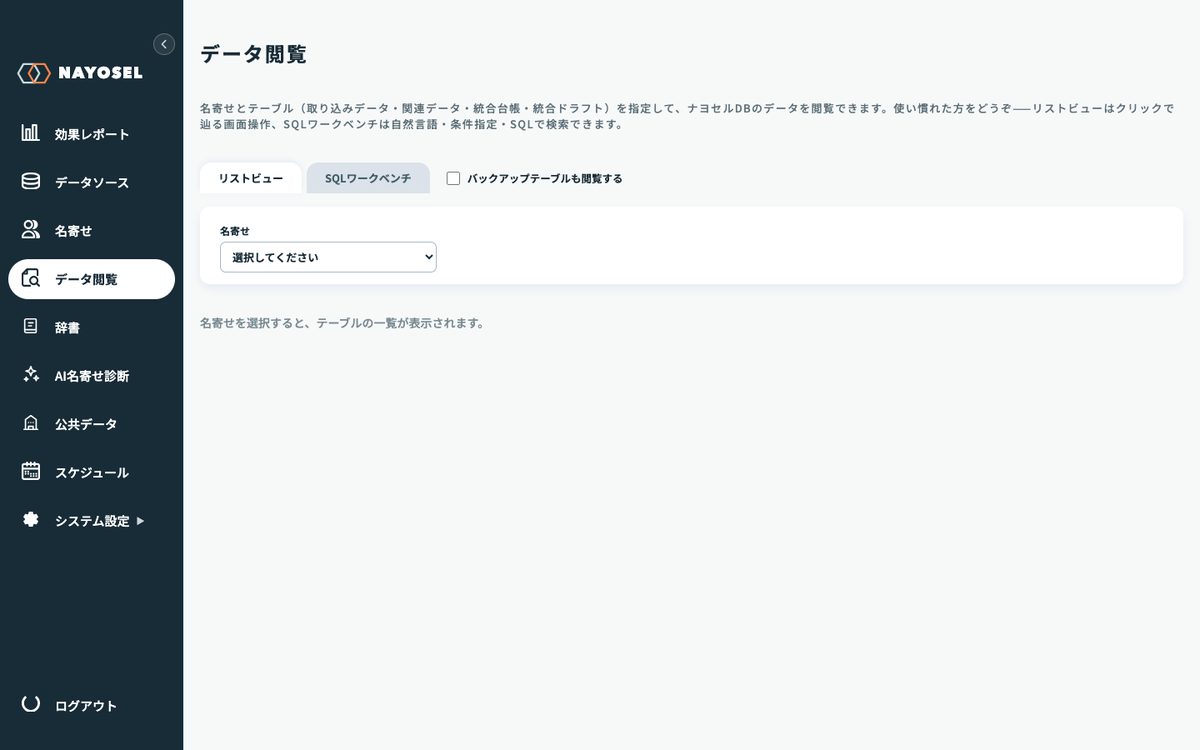Open the 辞書 page
This screenshot has width=1200, height=750.
pos(91,327)
